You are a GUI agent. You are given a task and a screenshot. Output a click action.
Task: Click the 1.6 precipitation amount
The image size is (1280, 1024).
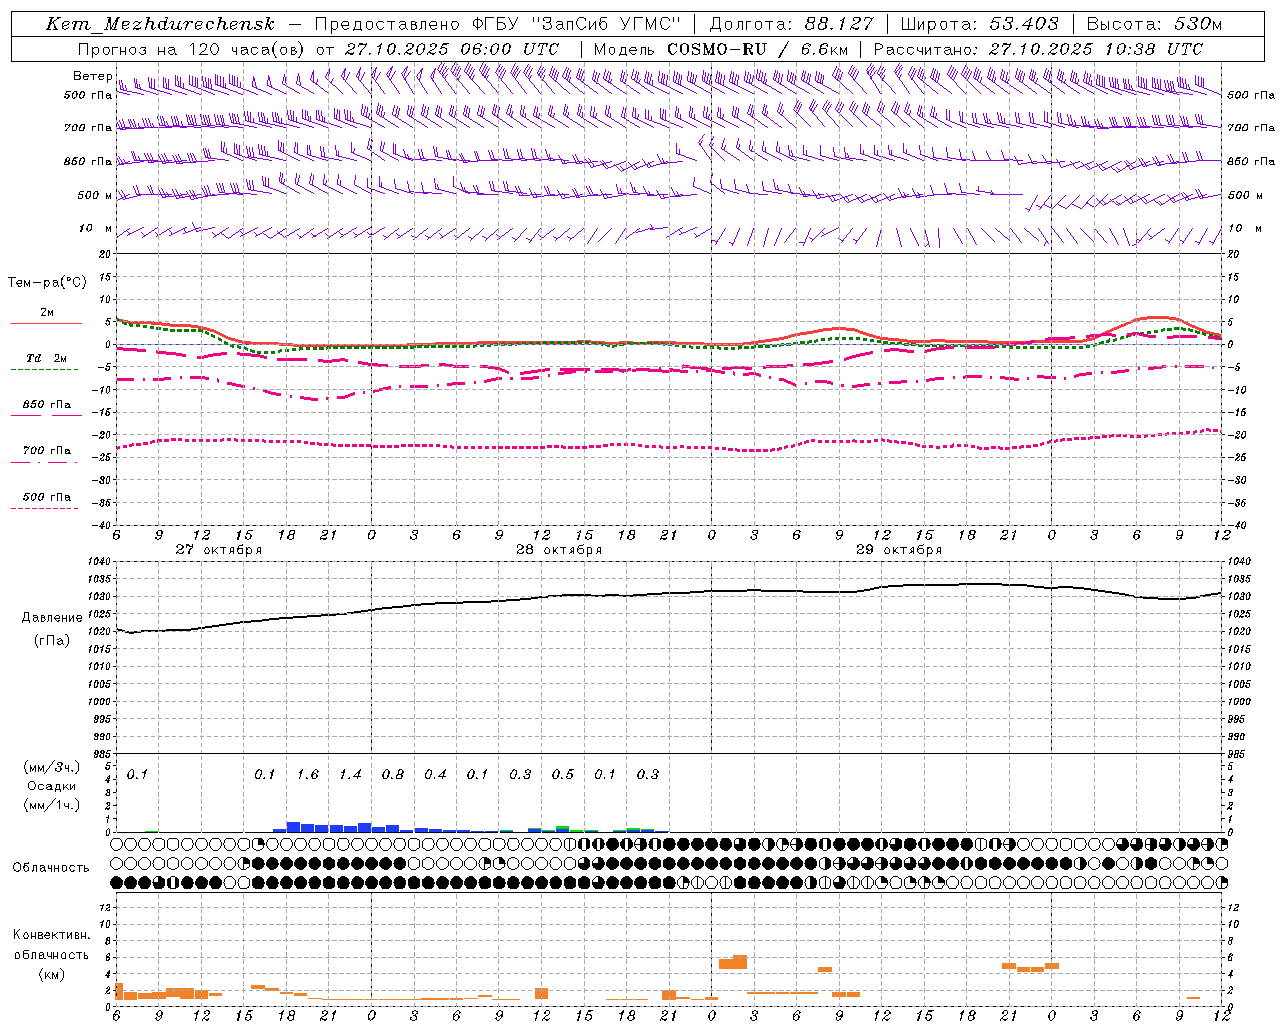point(308,775)
